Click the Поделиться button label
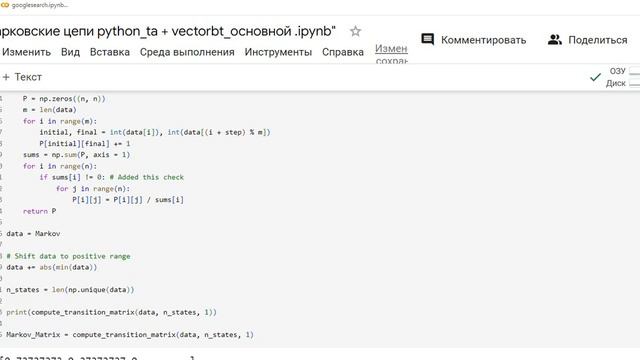640x360 pixels. pyautogui.click(x=598, y=40)
